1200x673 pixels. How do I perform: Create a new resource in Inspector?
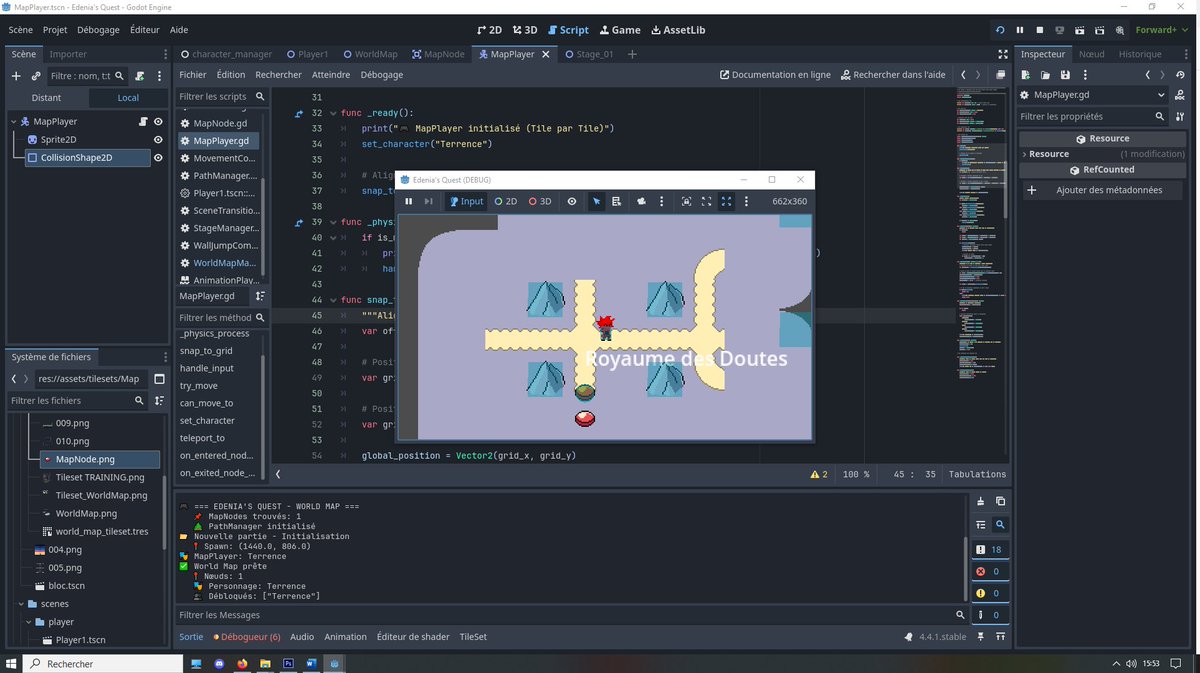click(x=1026, y=75)
